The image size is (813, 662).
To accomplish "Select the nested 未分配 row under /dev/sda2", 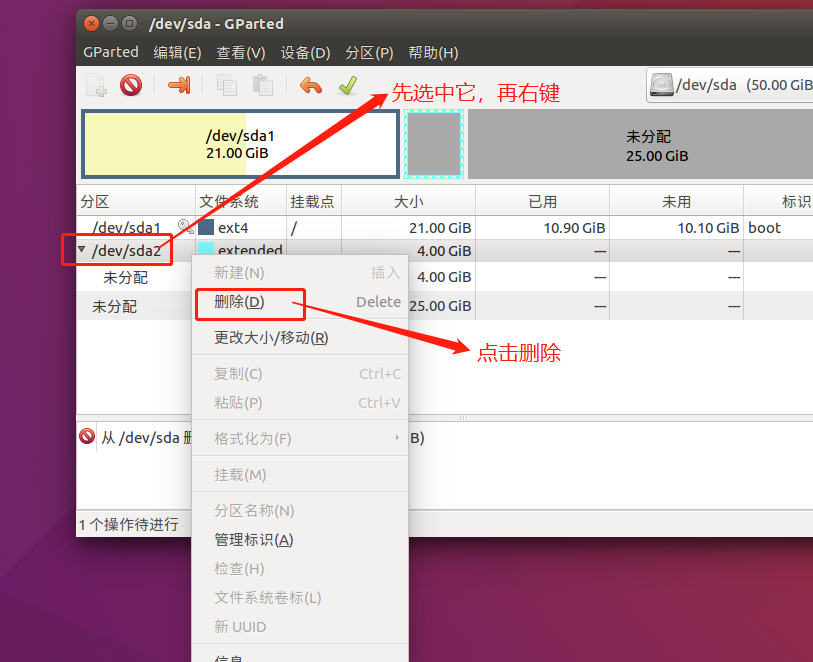I will pos(445,277).
